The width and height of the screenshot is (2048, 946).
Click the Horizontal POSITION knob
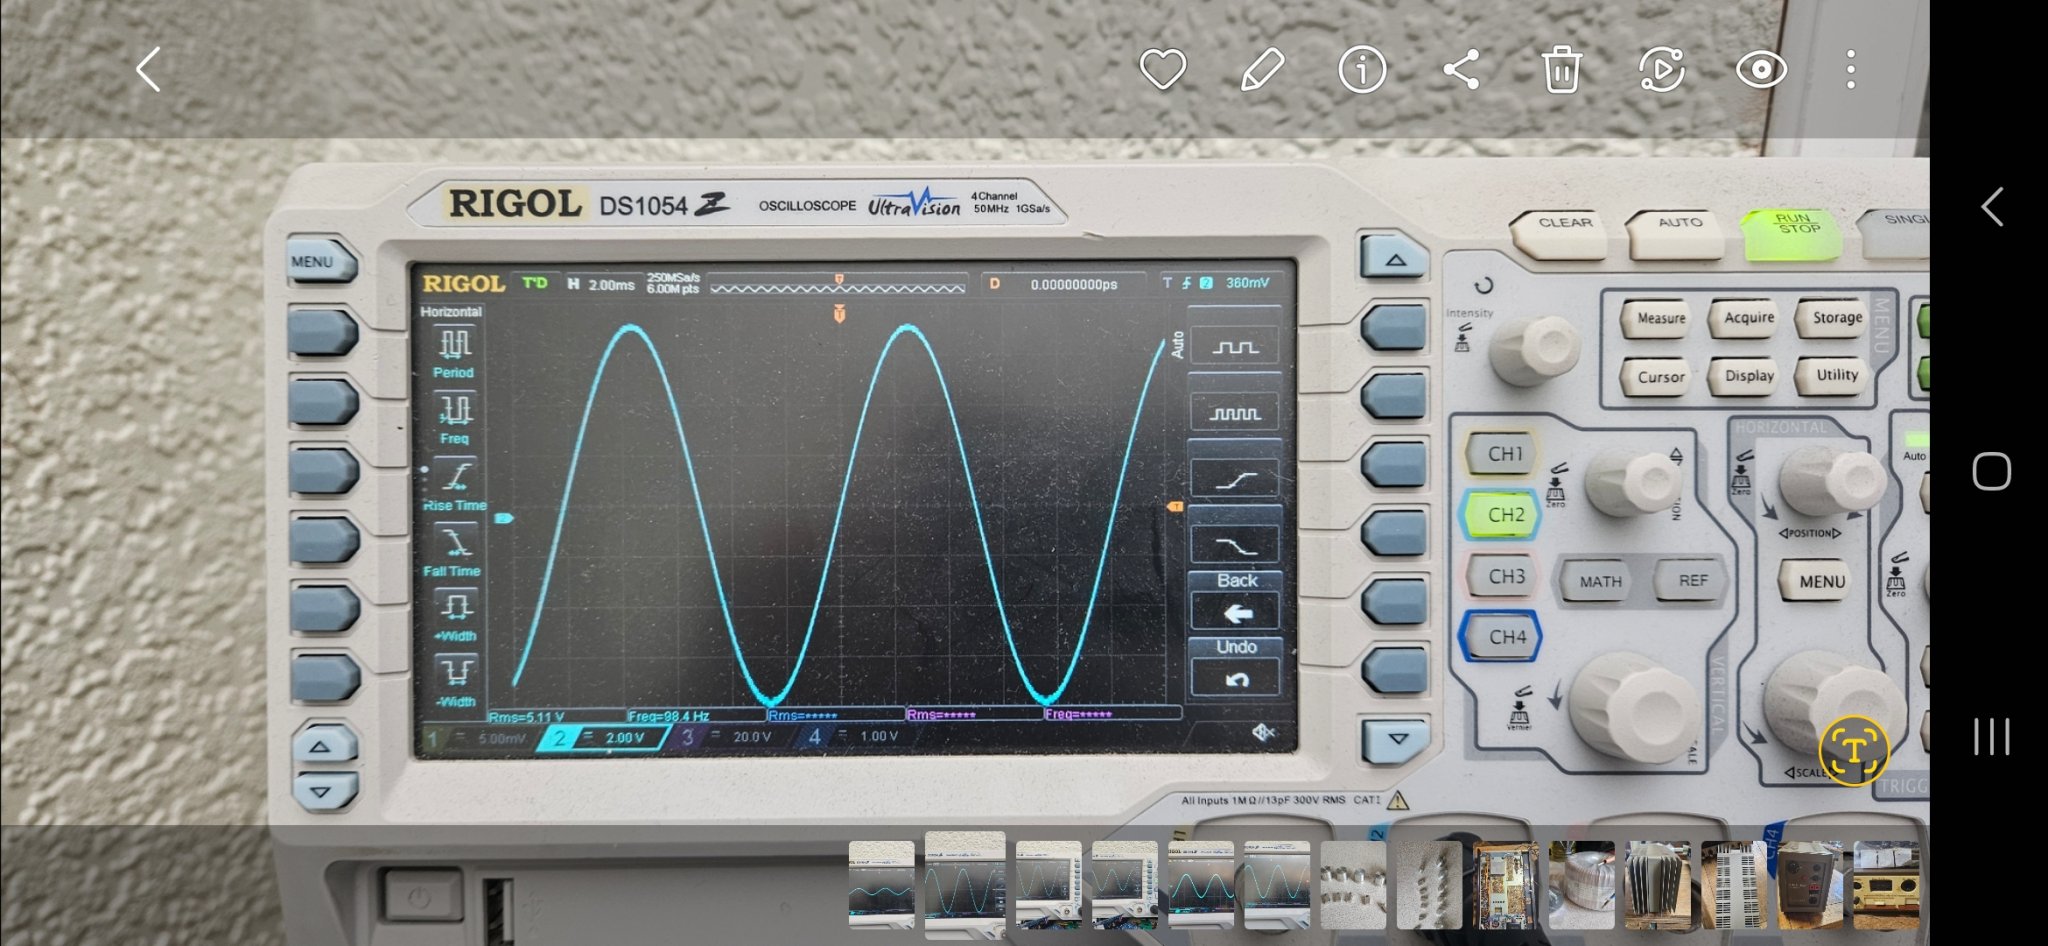(1832, 482)
